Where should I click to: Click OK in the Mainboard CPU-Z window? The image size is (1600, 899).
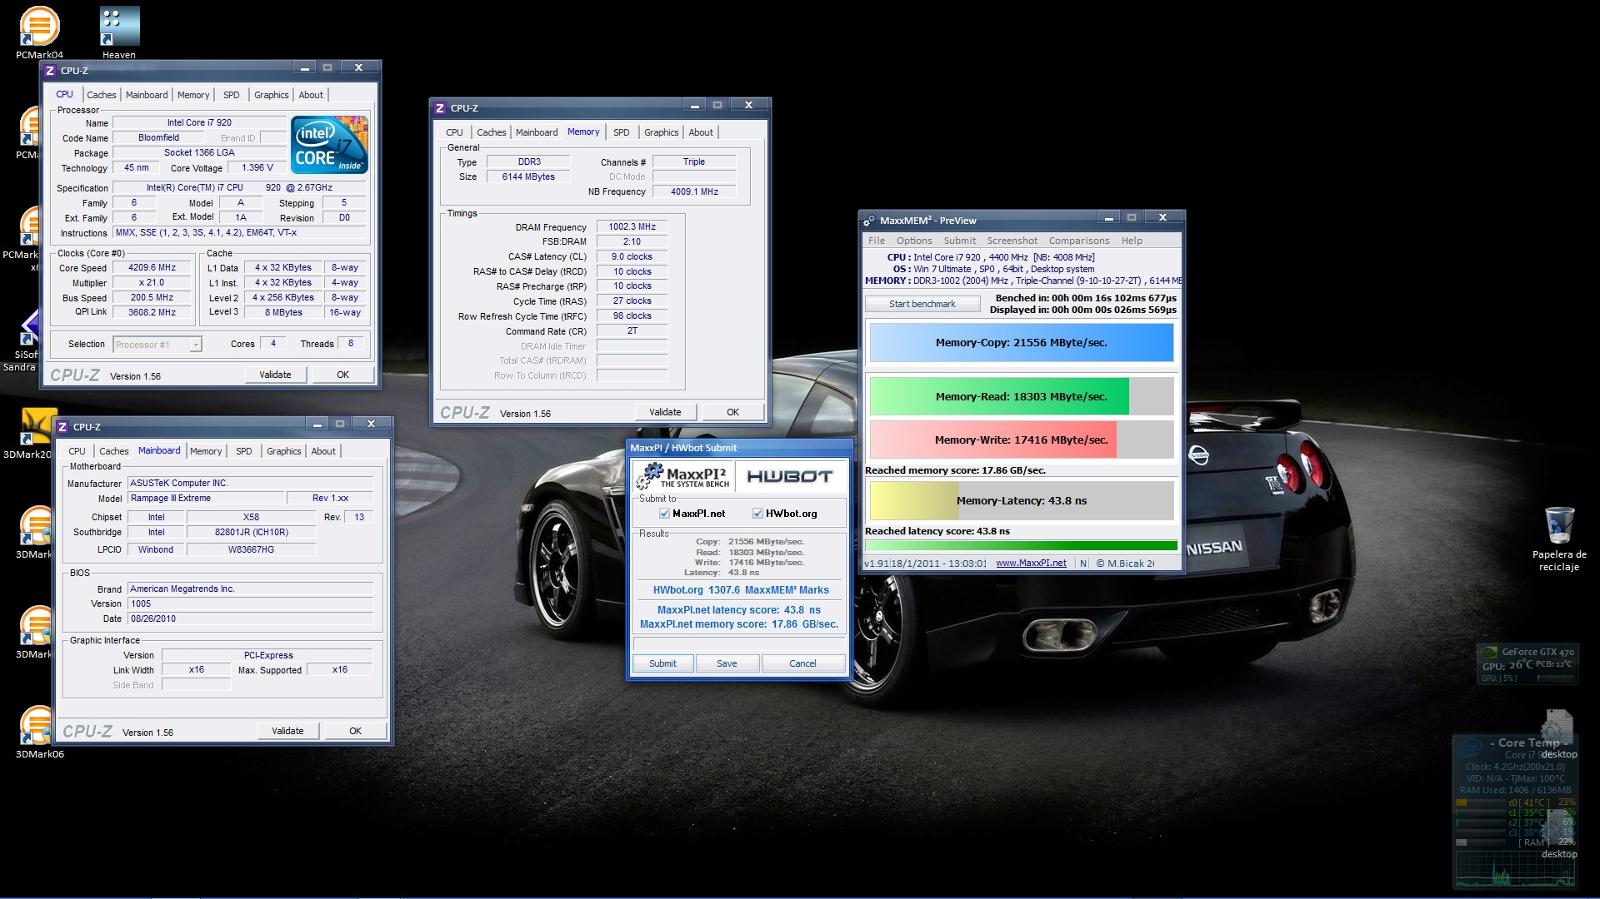coord(355,731)
